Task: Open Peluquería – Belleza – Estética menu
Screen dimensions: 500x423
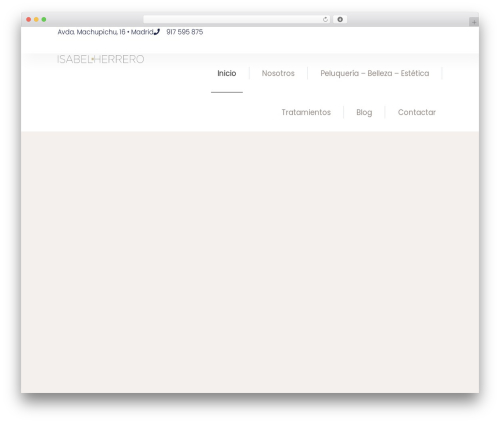Action: pos(375,73)
